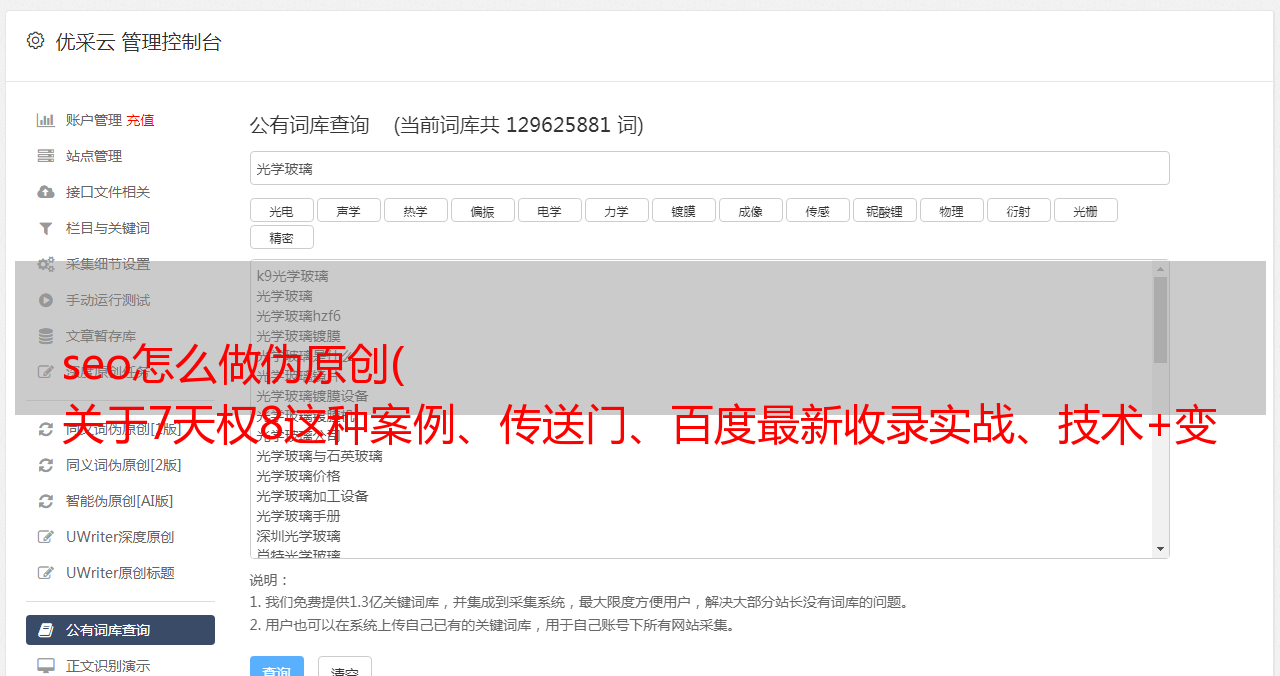Select 深圳光学玻璃 in the results list
The height and width of the screenshot is (676, 1280).
click(298, 536)
